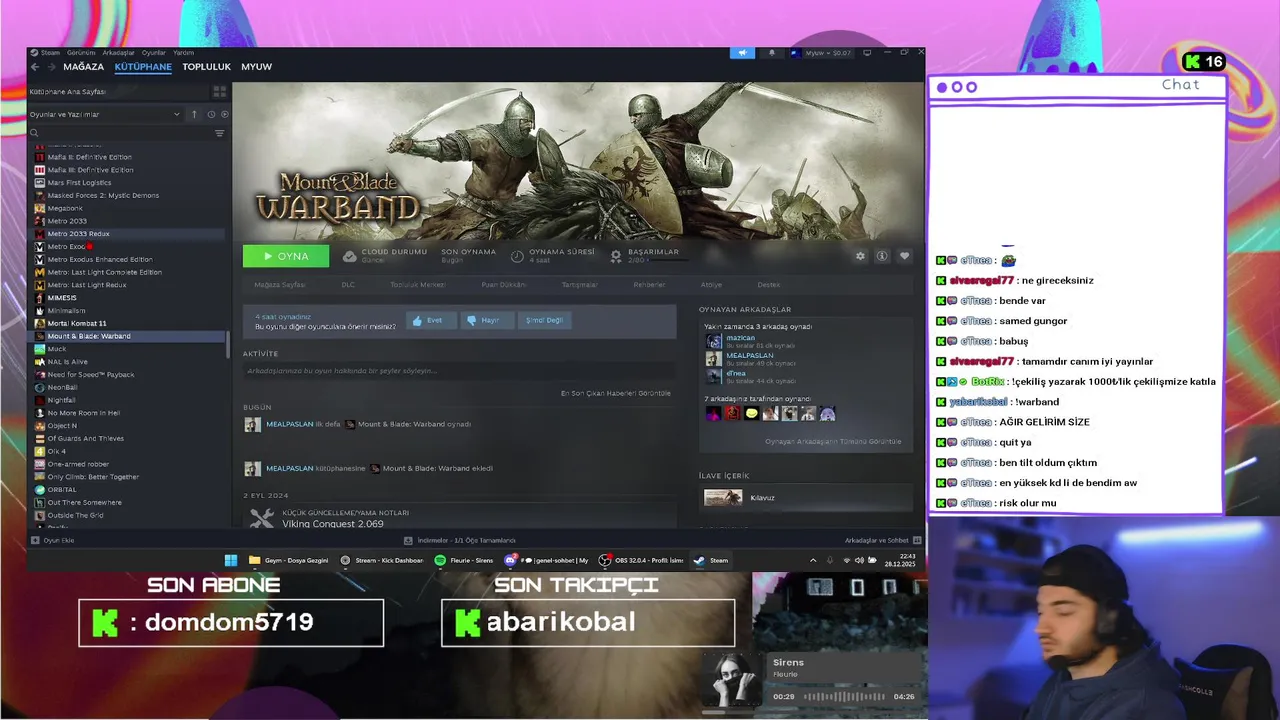The height and width of the screenshot is (720, 1280).
Task: Click friend MEALPASLAN in playing friends
Action: pyautogui.click(x=750, y=355)
